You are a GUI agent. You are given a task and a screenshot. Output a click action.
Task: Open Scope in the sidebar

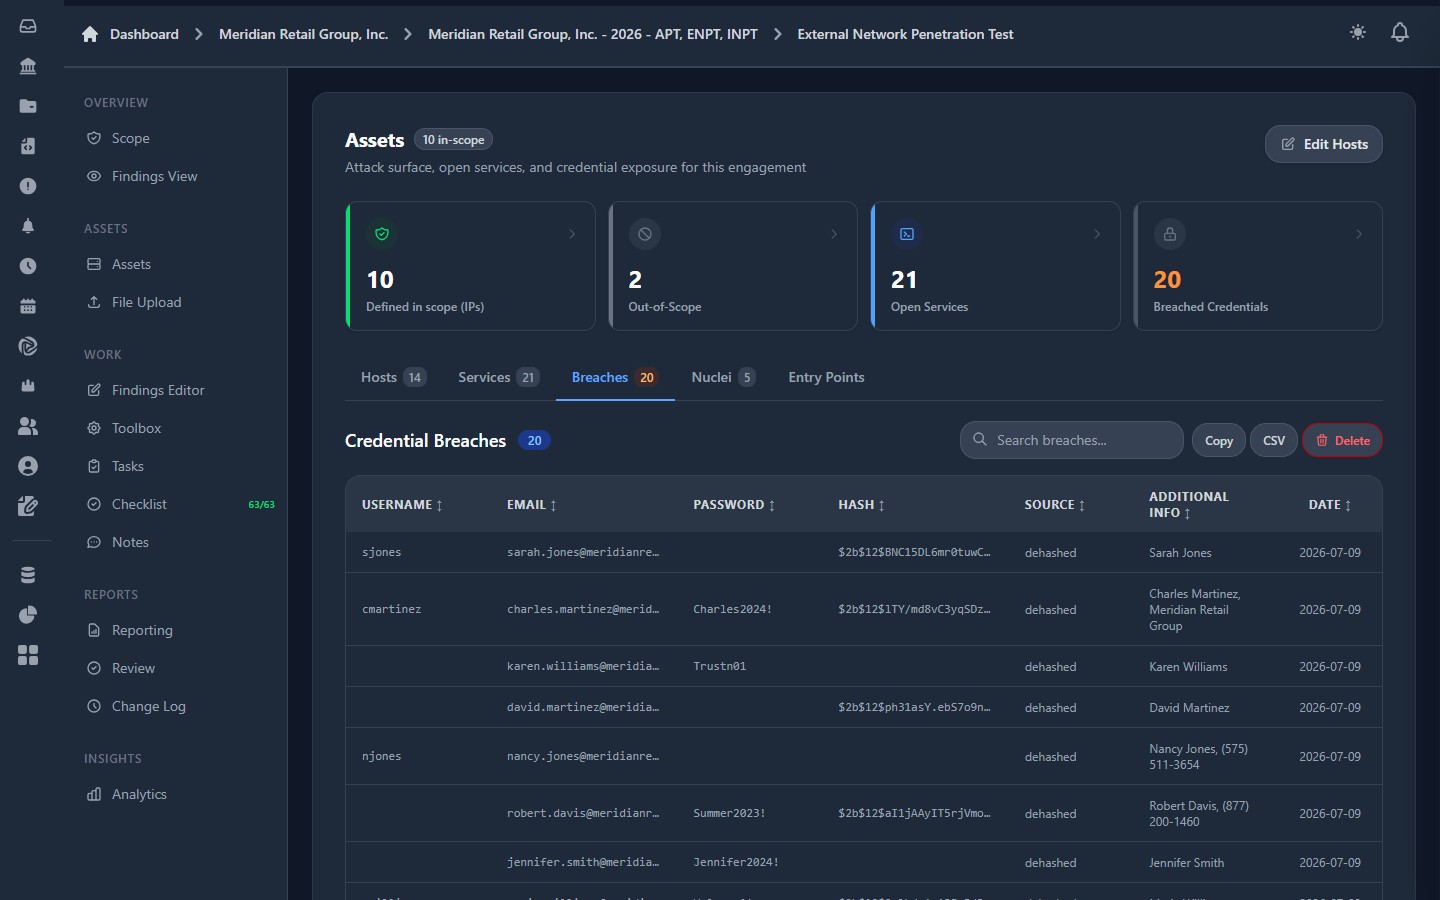point(180,138)
